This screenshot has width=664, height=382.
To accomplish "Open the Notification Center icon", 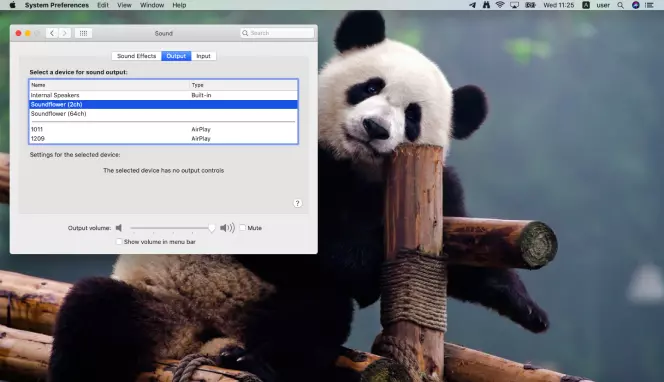I will coord(649,5).
